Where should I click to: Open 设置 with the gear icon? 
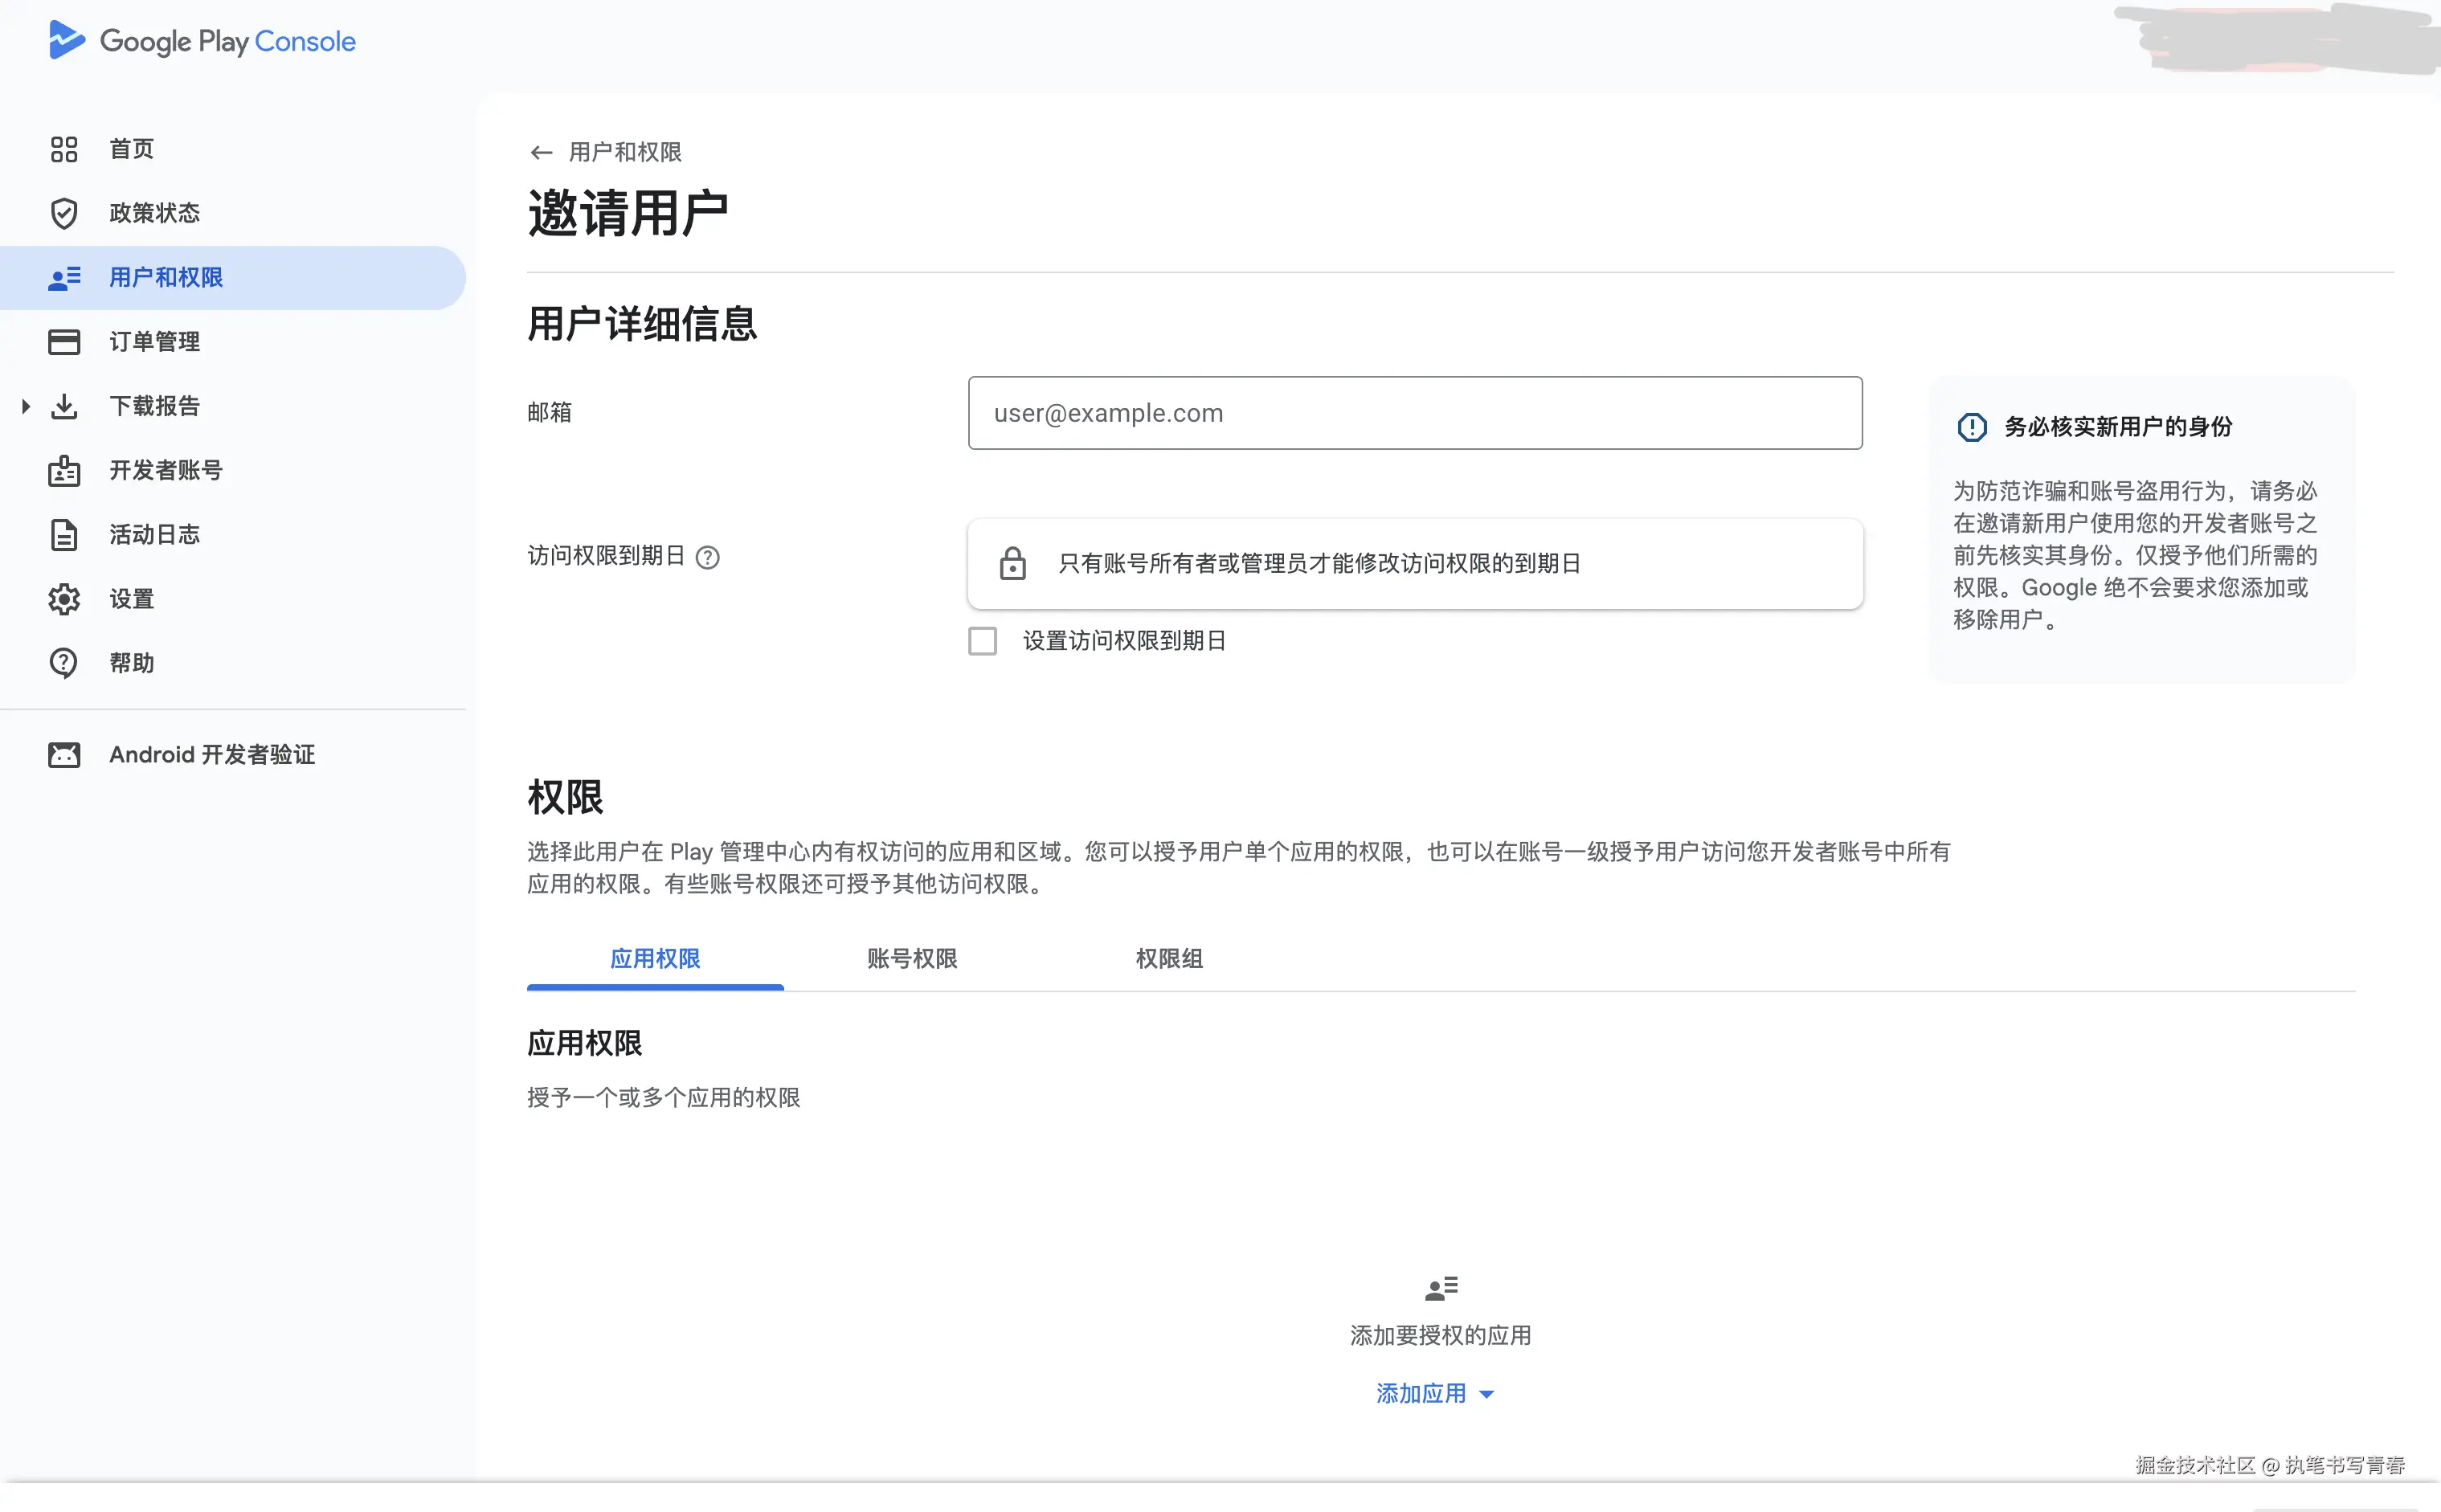[x=63, y=598]
